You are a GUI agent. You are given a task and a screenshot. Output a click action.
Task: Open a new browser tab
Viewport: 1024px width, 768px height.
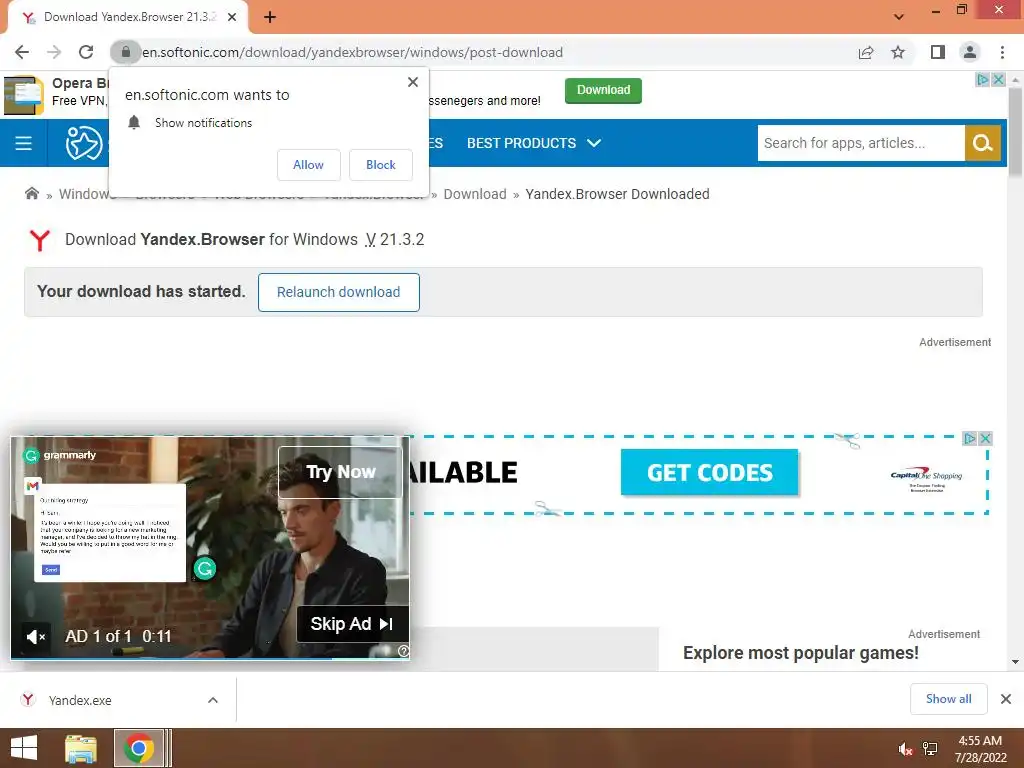coord(270,17)
